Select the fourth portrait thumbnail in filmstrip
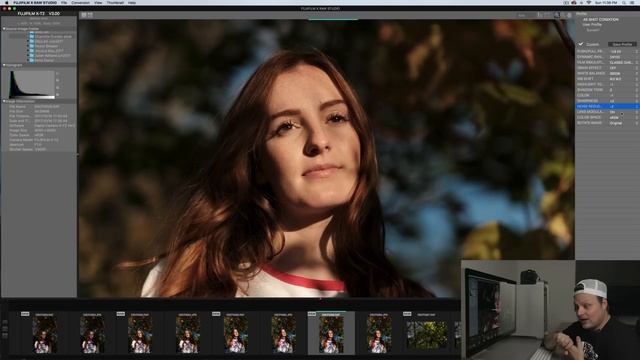Viewport: 640px width, 360px height. pos(188,336)
